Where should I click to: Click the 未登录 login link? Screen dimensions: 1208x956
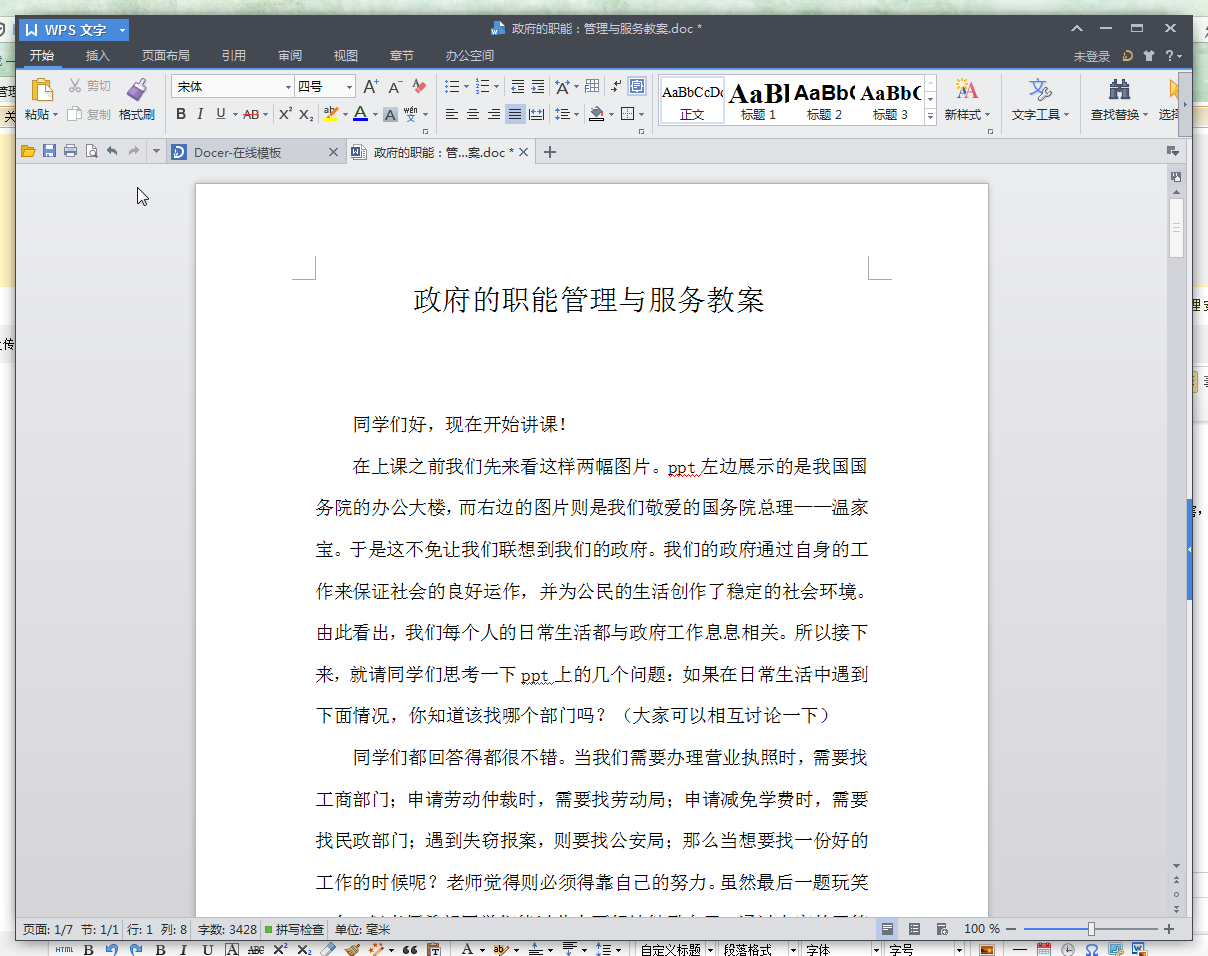[x=1092, y=57]
